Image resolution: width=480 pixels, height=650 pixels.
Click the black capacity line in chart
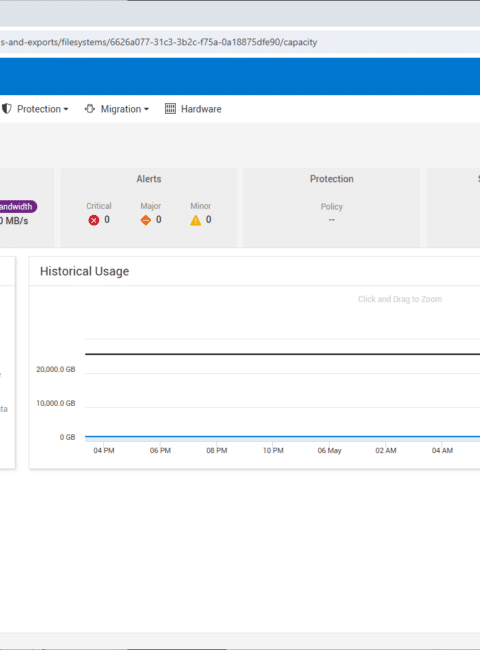(x=282, y=354)
